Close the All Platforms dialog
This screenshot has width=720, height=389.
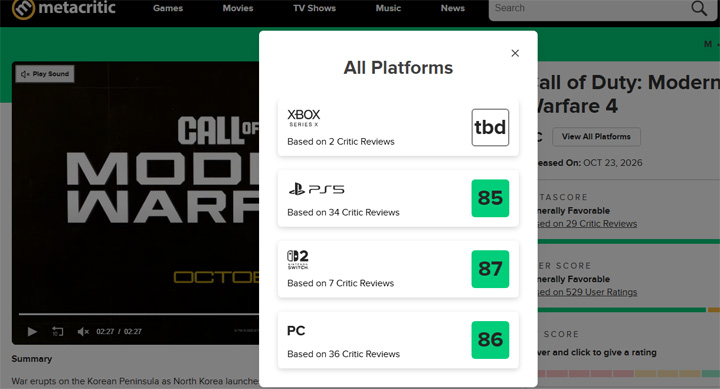click(x=515, y=53)
